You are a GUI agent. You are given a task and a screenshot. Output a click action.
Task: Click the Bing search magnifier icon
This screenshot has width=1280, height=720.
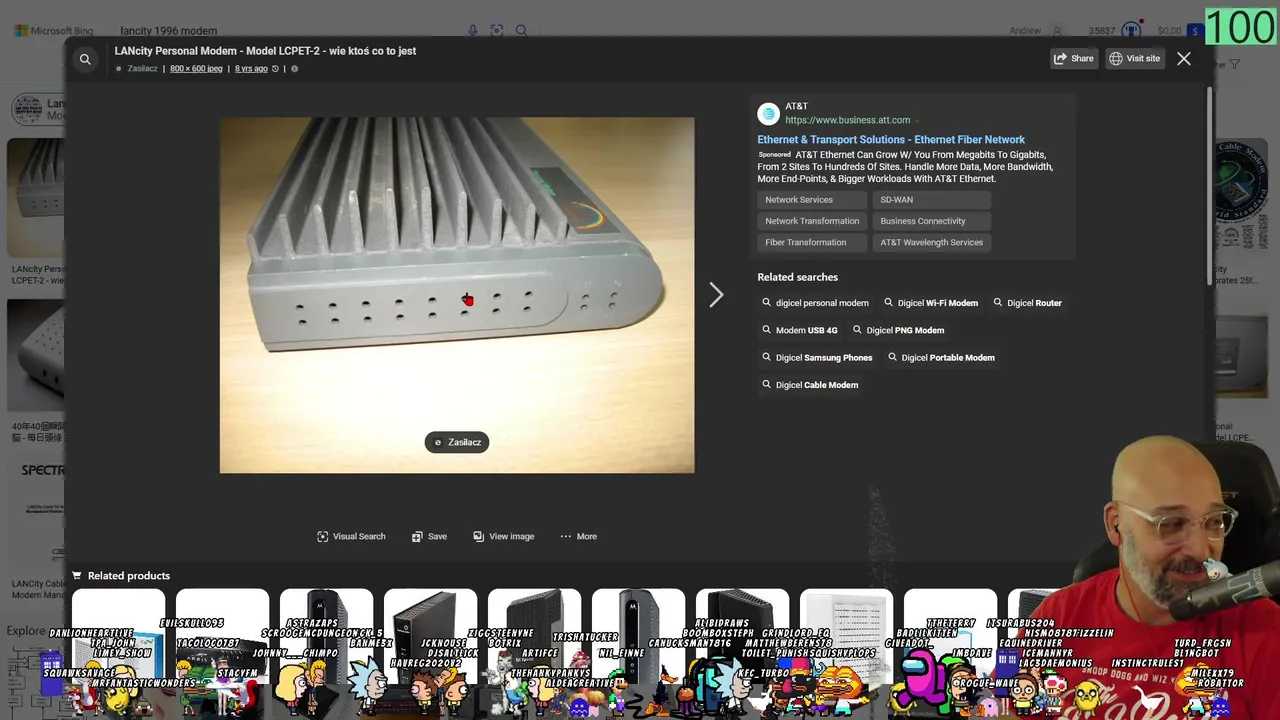coord(521,31)
